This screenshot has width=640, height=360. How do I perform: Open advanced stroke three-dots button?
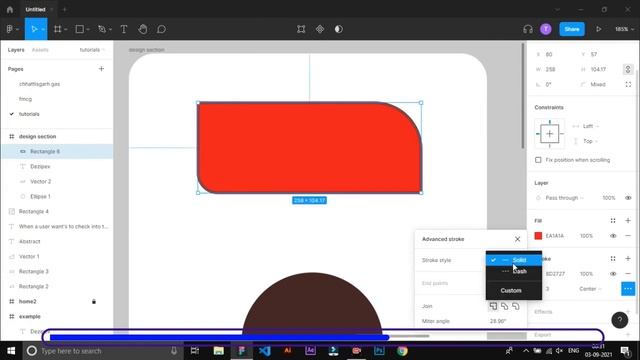click(628, 289)
